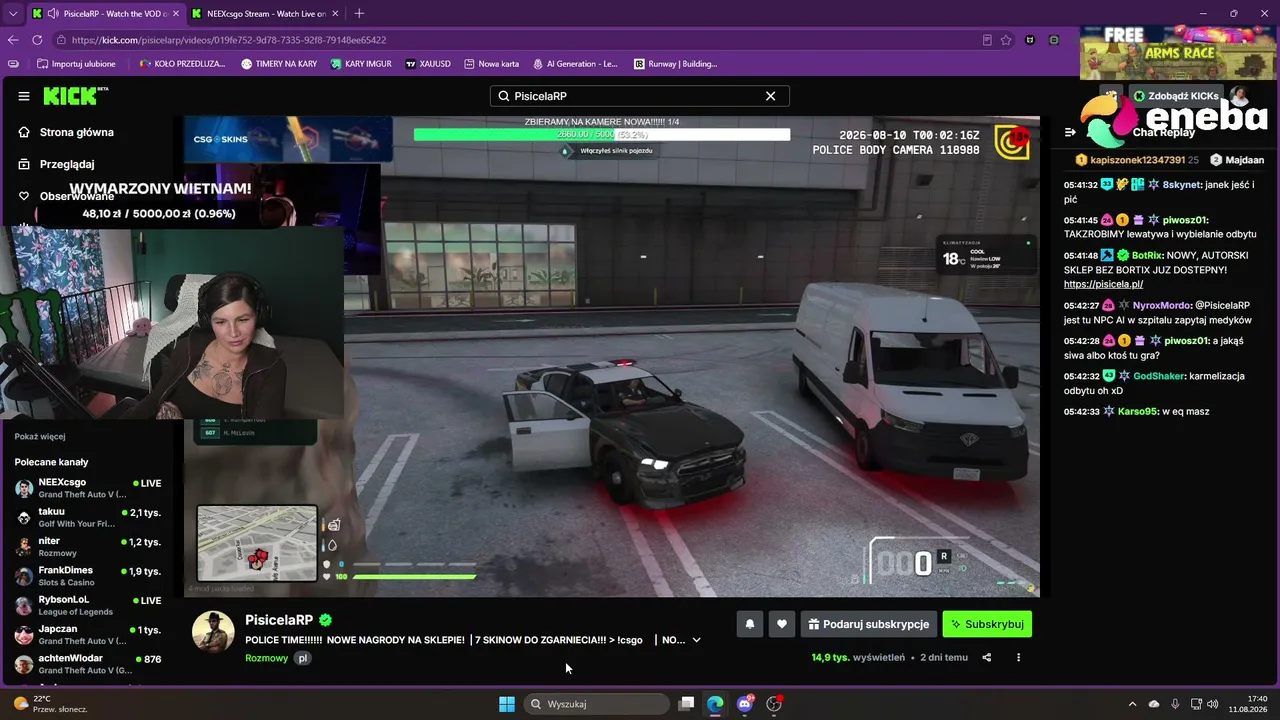1280x720 pixels.
Task: Clear the PisicelaRP search text
Action: (770, 96)
